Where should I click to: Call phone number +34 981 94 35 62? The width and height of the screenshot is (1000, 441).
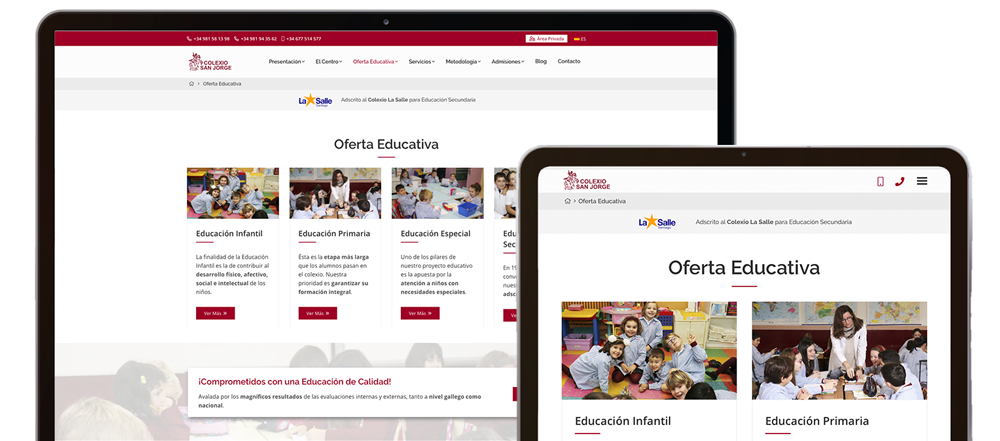click(x=256, y=39)
